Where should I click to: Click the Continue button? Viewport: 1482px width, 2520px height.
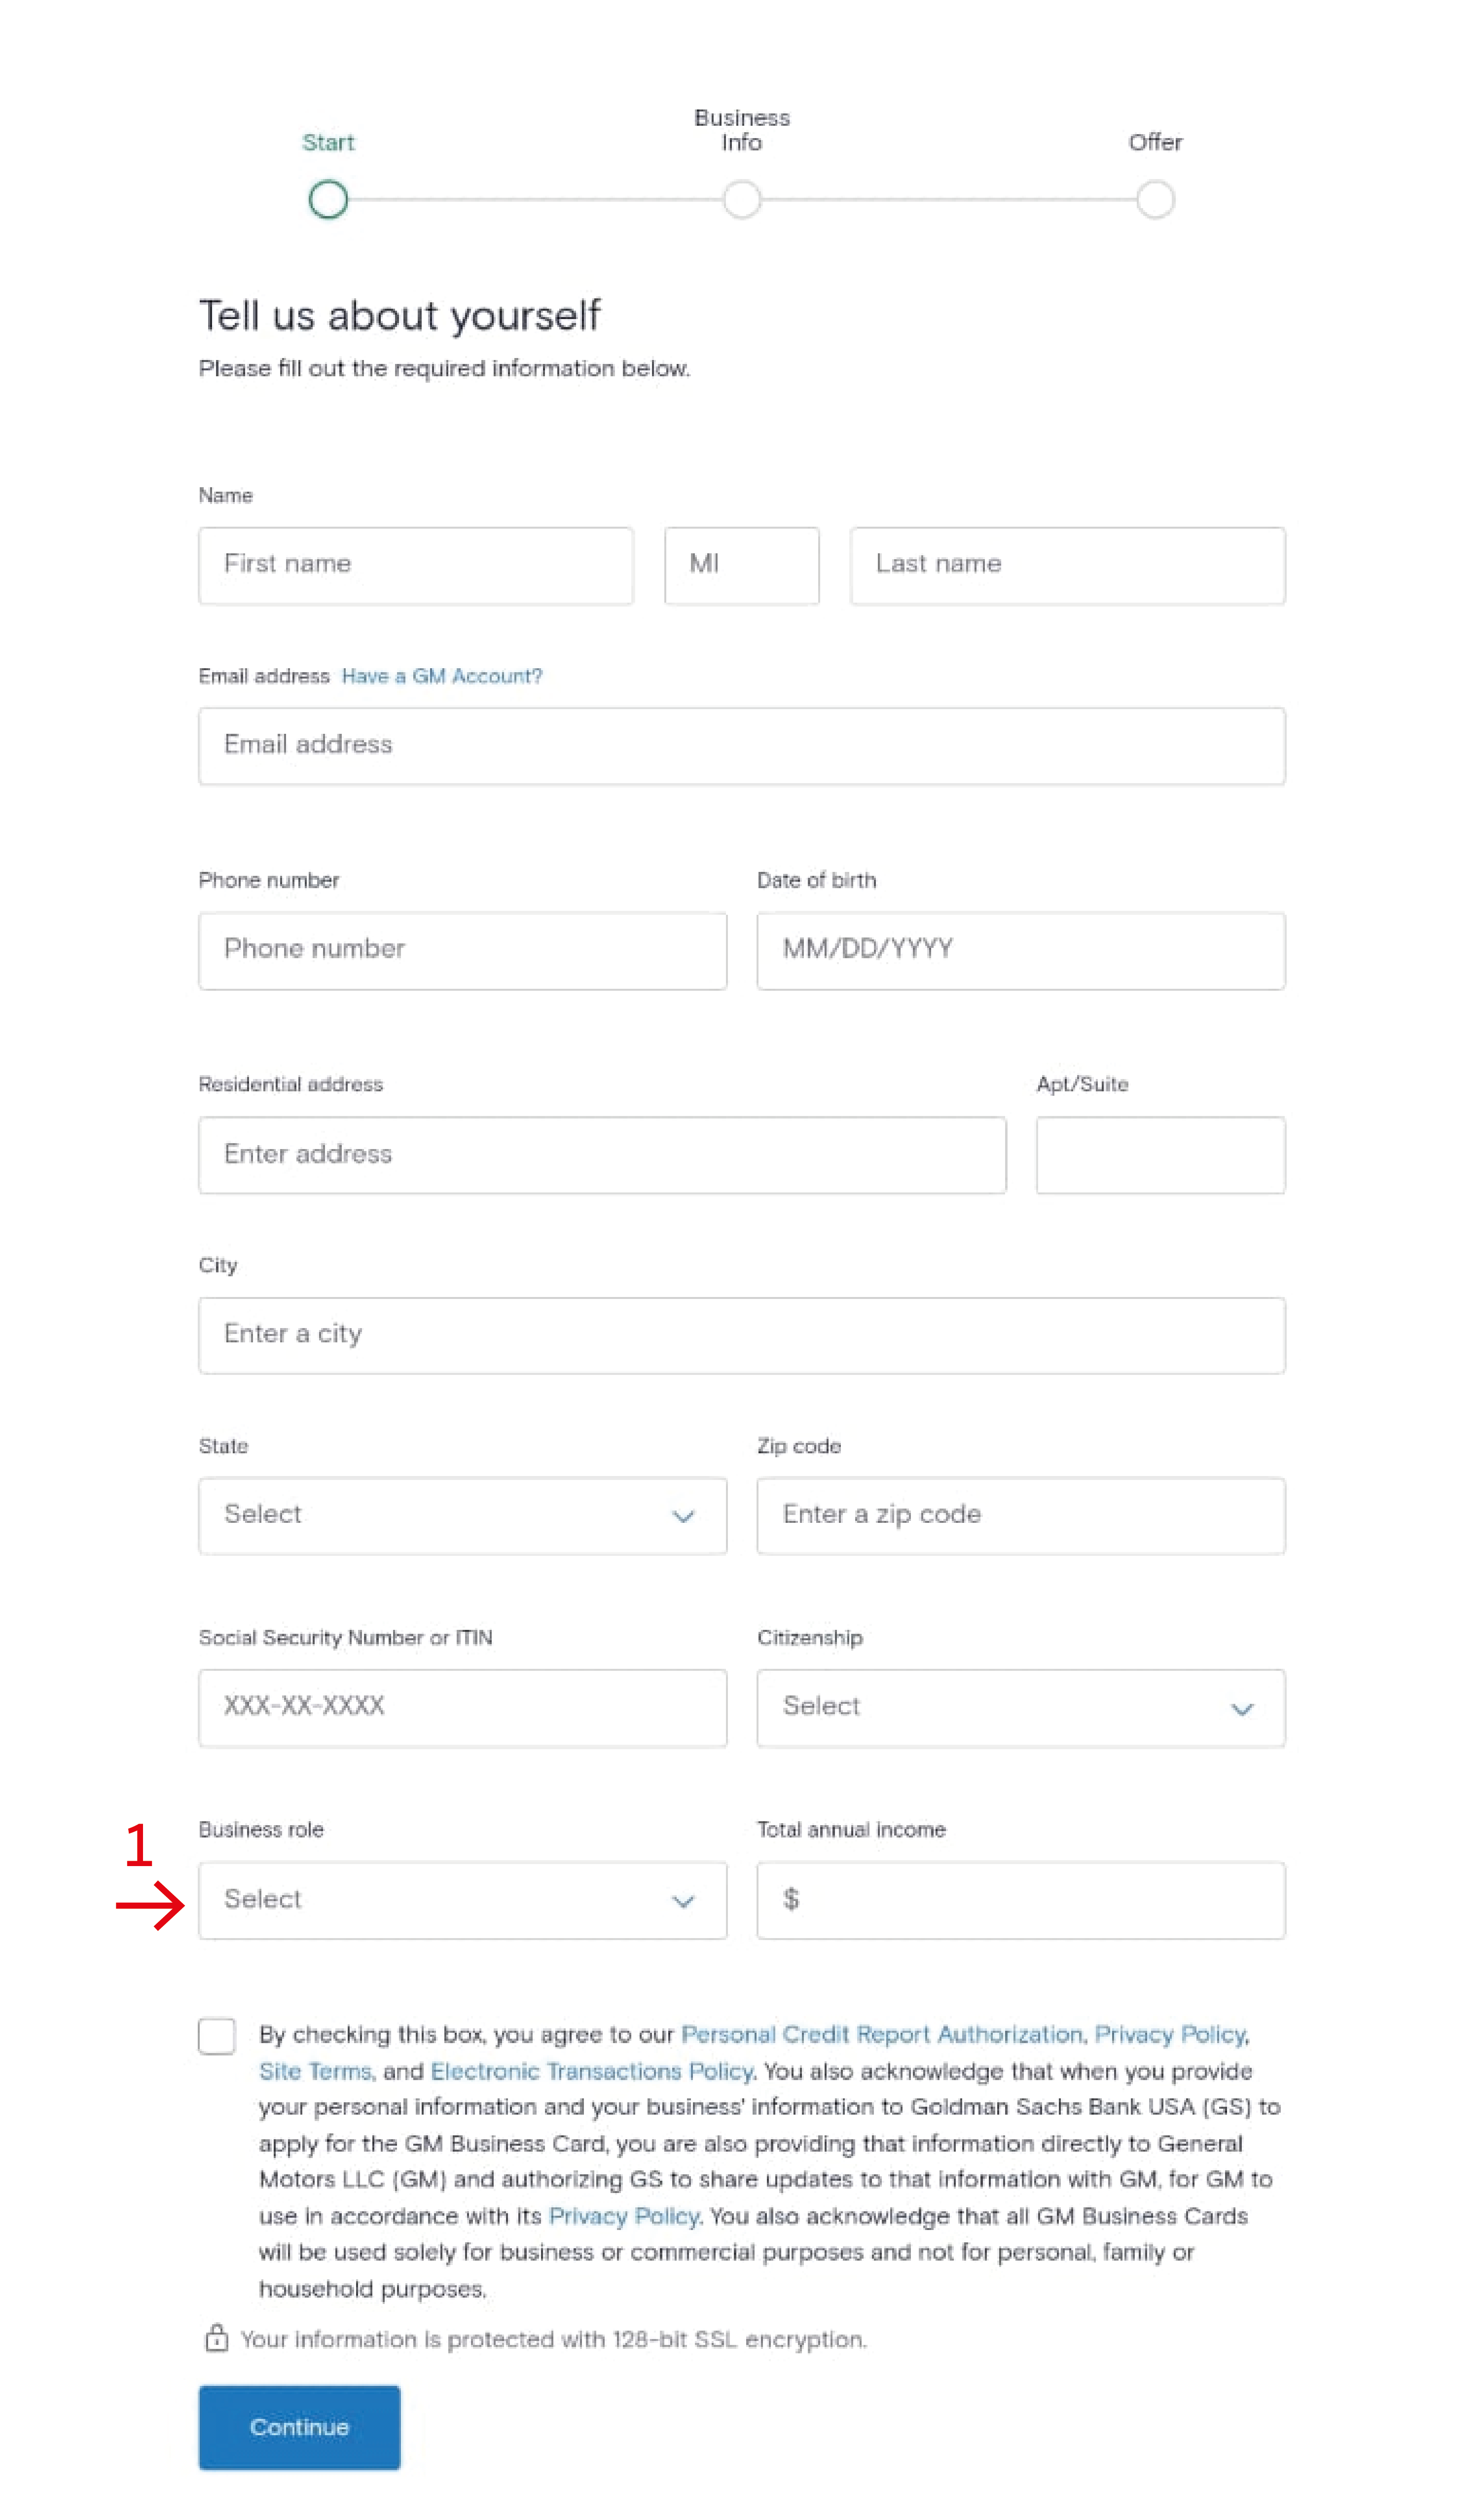pos(299,2427)
